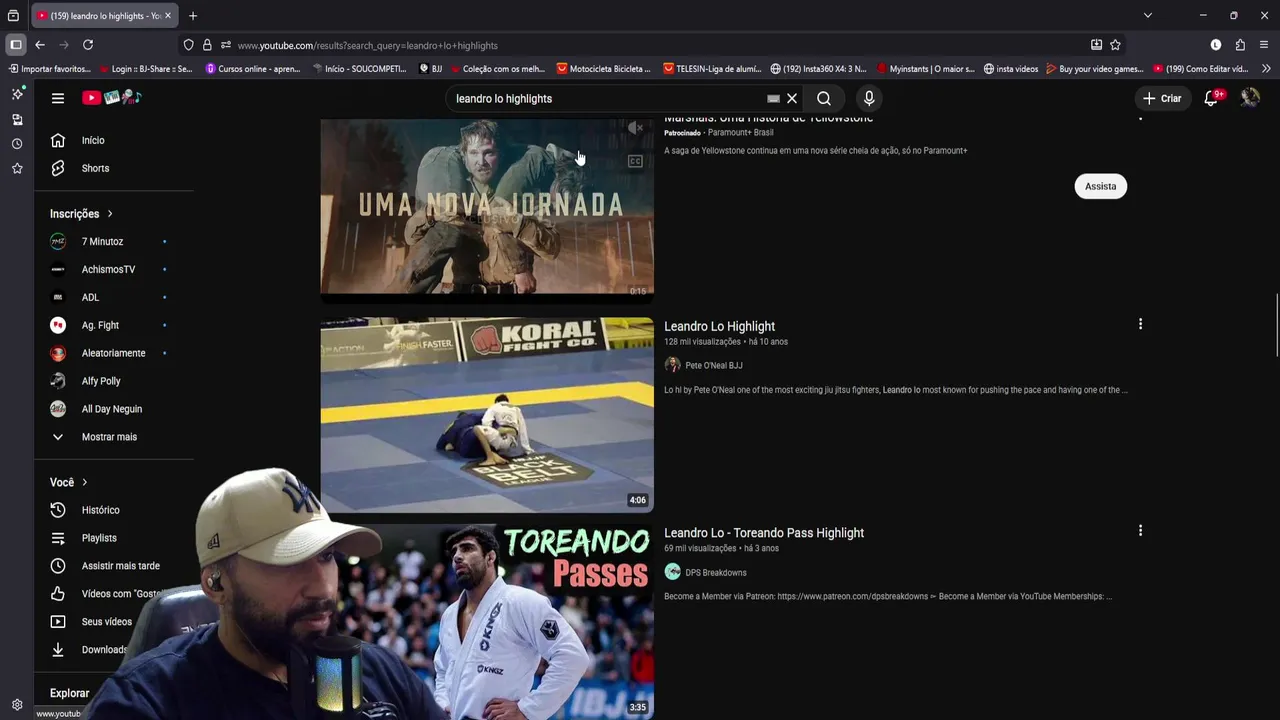The width and height of the screenshot is (1280, 720).
Task: Click the YouTube logo
Action: [x=112, y=98]
